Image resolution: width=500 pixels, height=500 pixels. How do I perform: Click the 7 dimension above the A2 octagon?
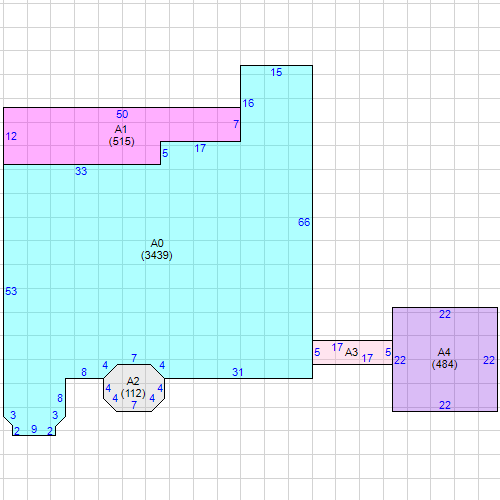tap(134, 358)
